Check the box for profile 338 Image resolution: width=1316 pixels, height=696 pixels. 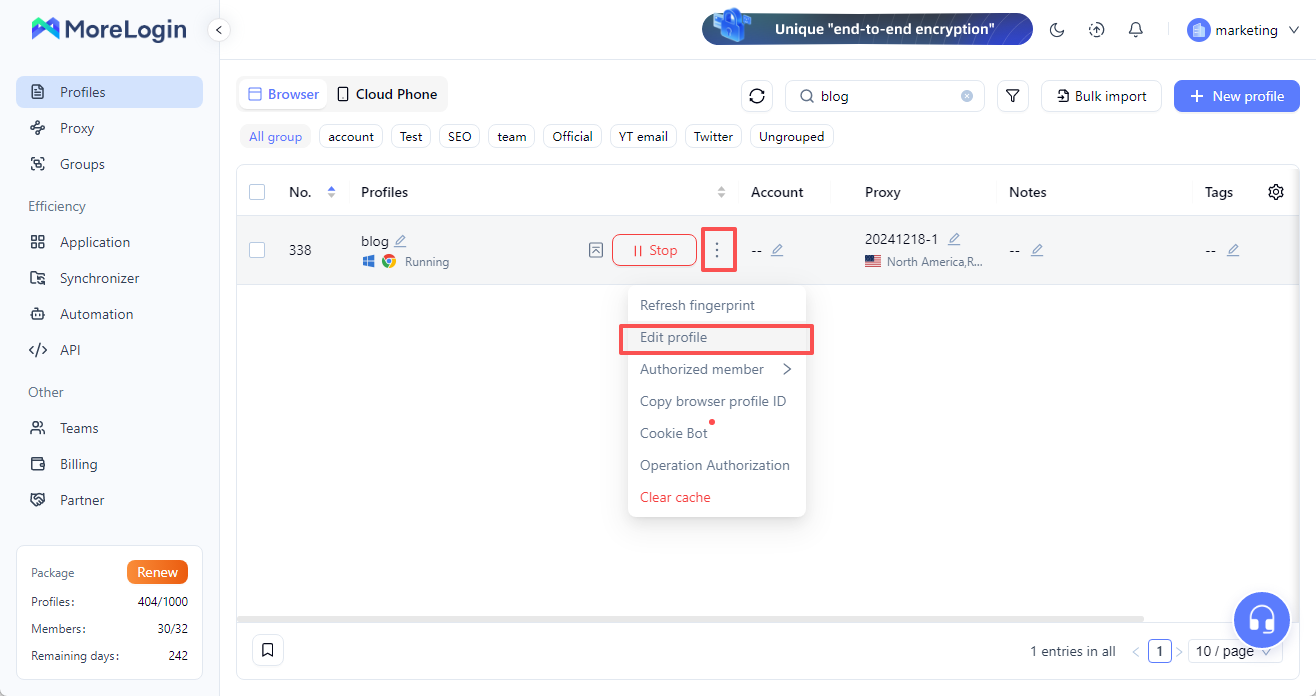(x=257, y=250)
